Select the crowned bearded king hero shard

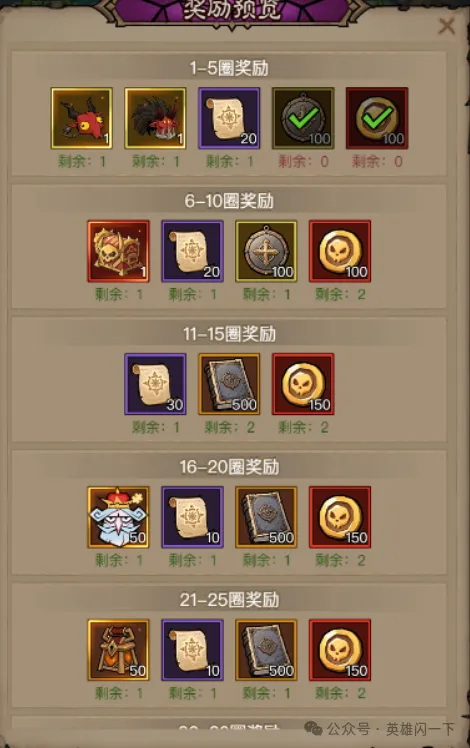(118, 517)
